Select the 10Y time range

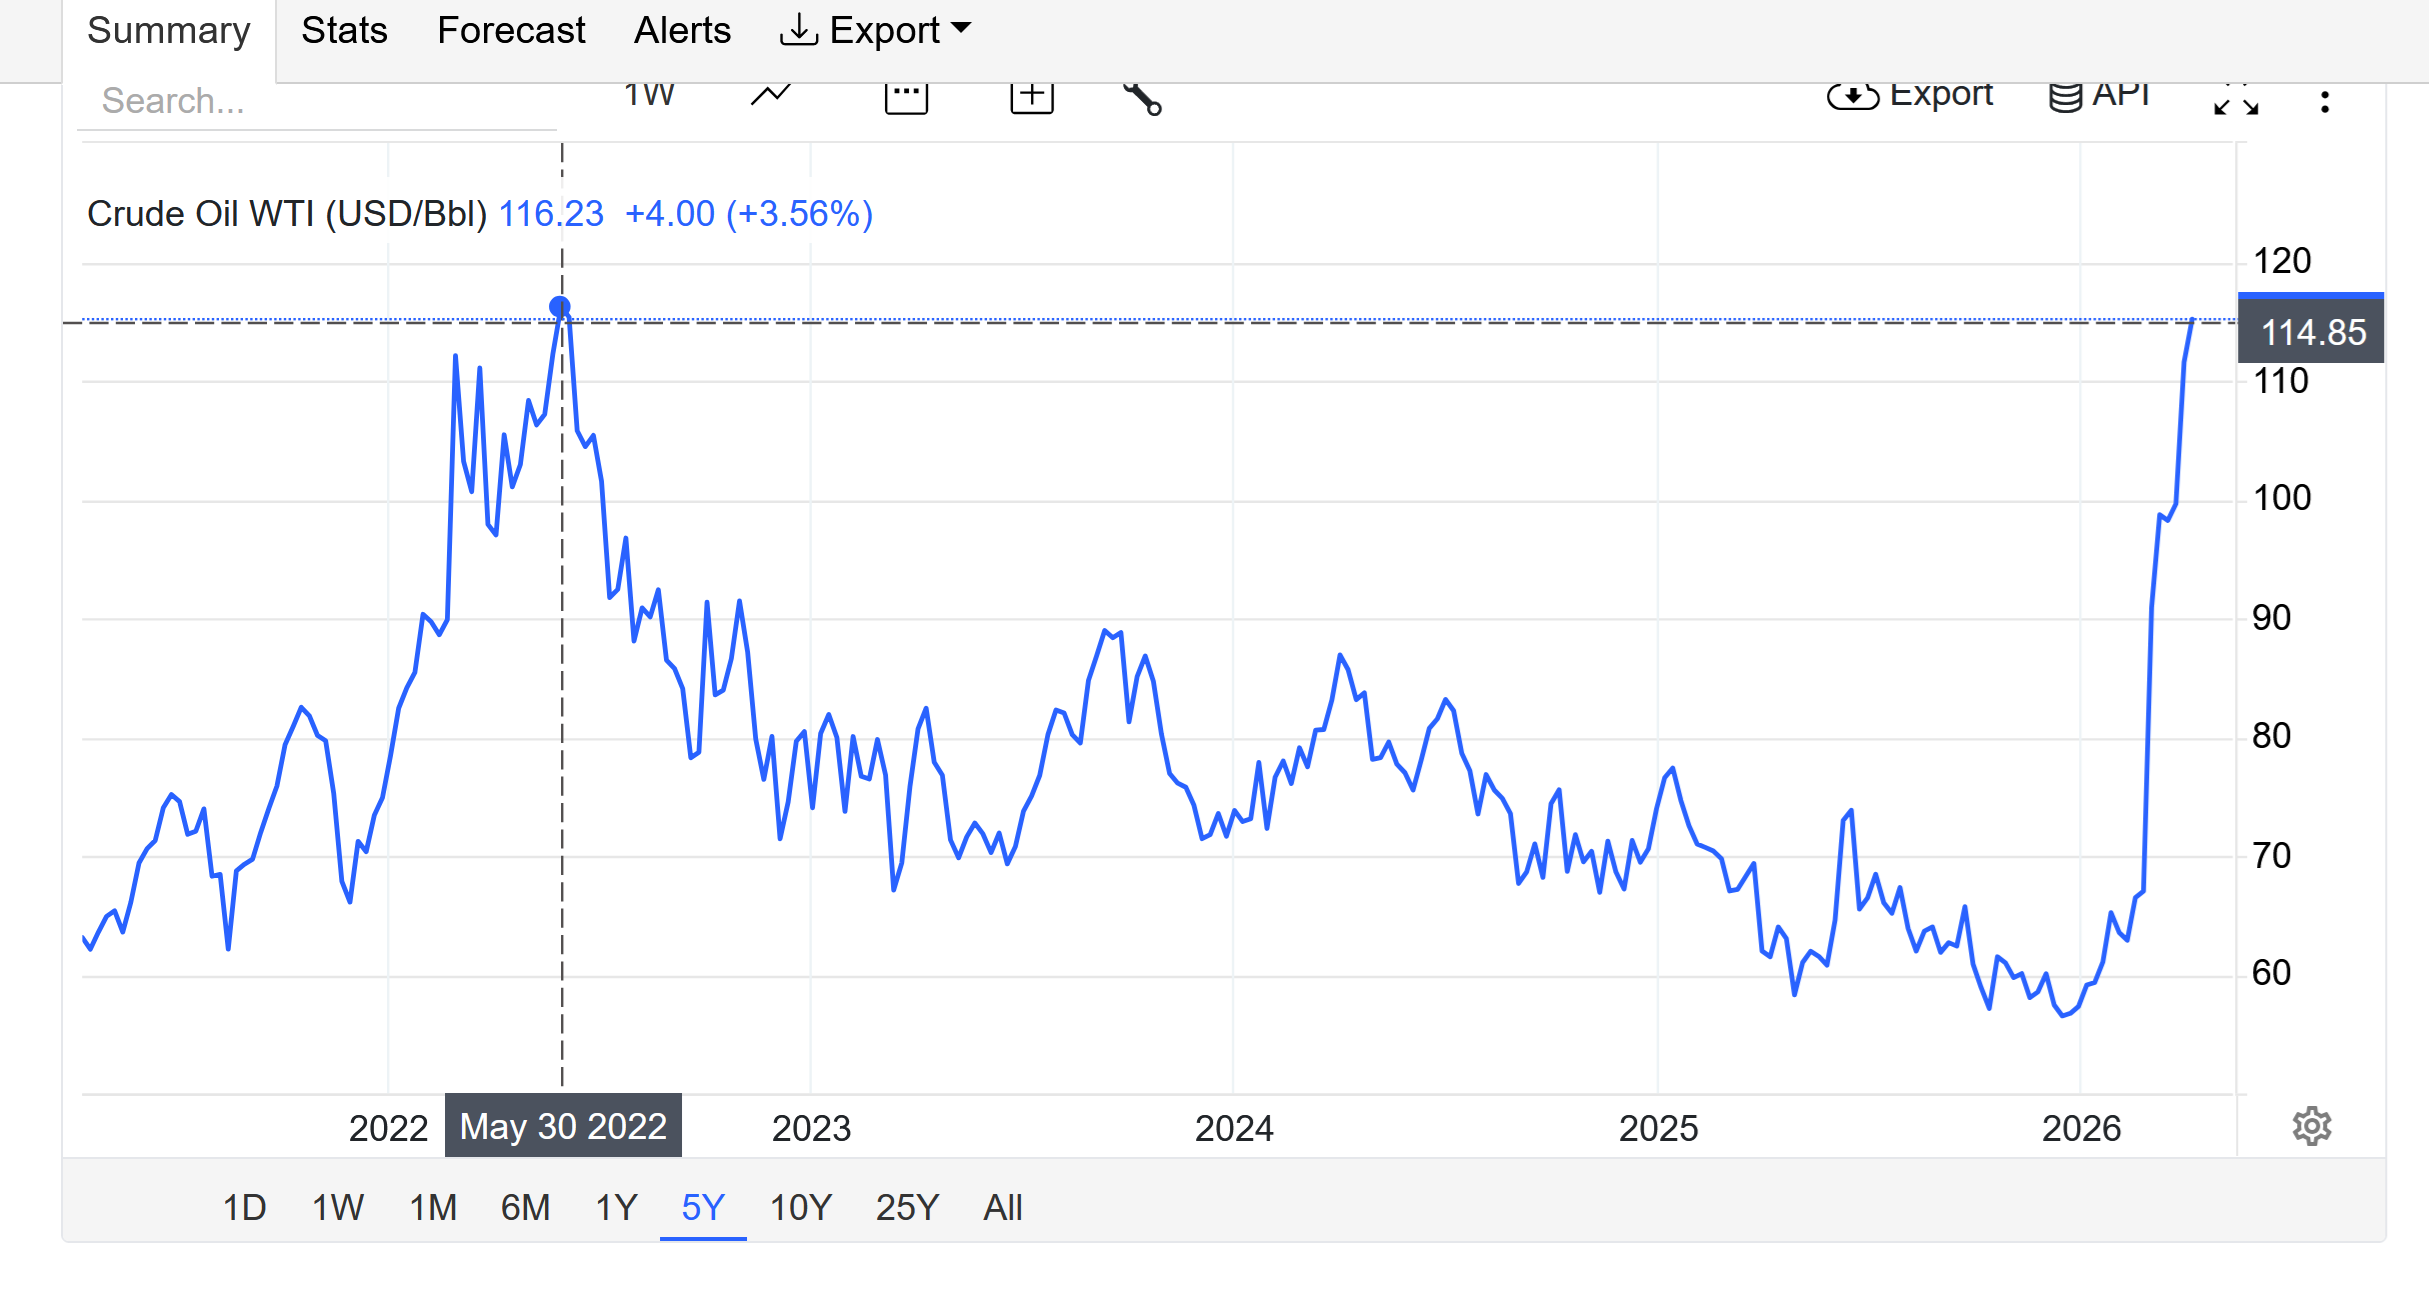(800, 1207)
